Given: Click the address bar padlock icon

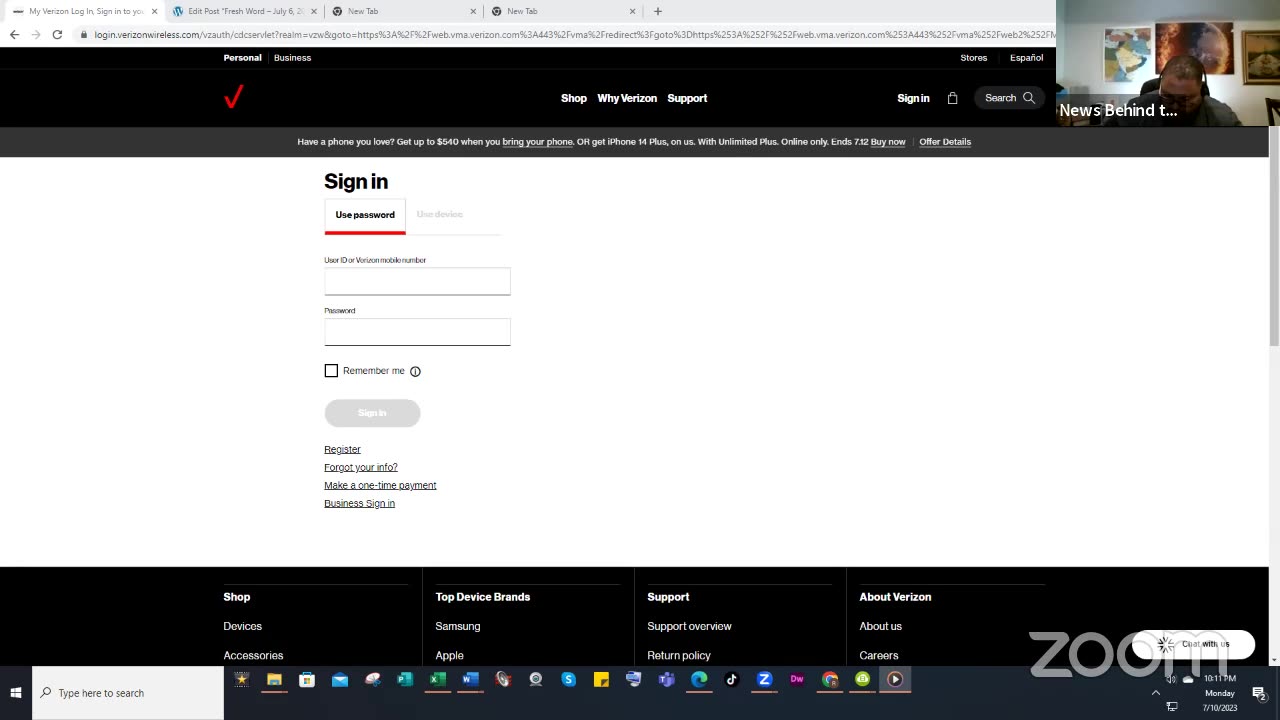Looking at the screenshot, I should pyautogui.click(x=84, y=34).
